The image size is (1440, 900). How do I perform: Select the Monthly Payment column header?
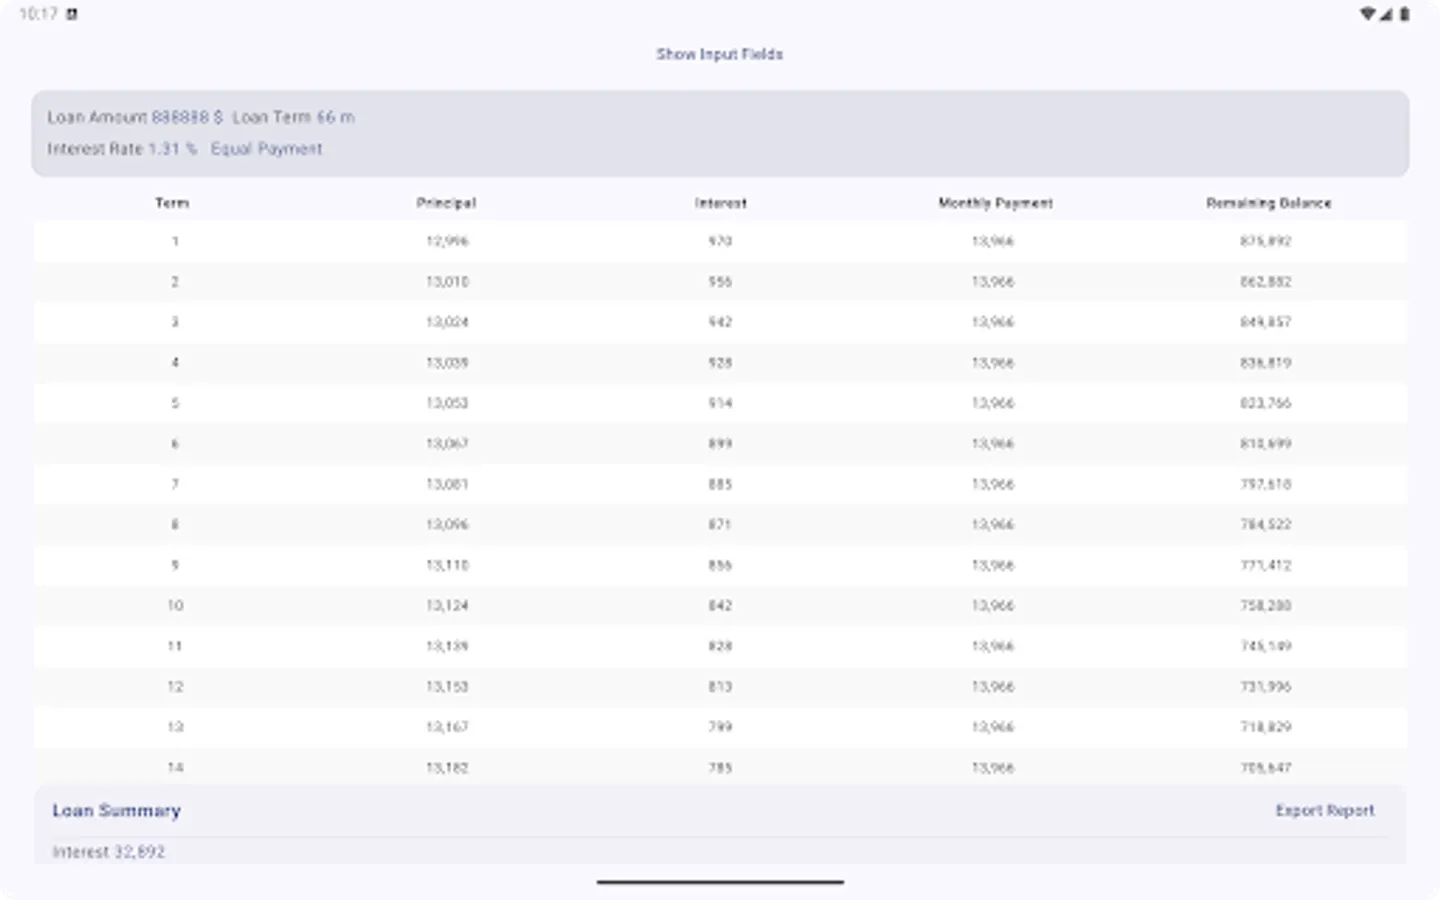click(995, 203)
